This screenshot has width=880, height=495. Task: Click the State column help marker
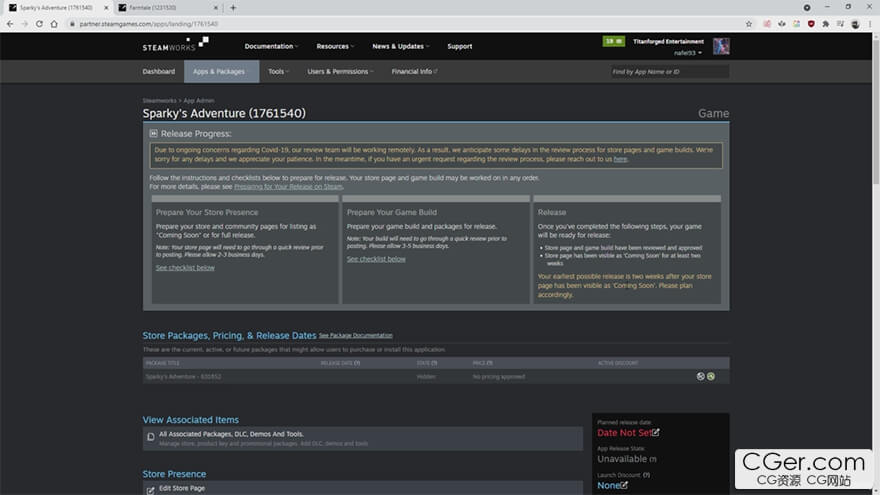point(434,363)
